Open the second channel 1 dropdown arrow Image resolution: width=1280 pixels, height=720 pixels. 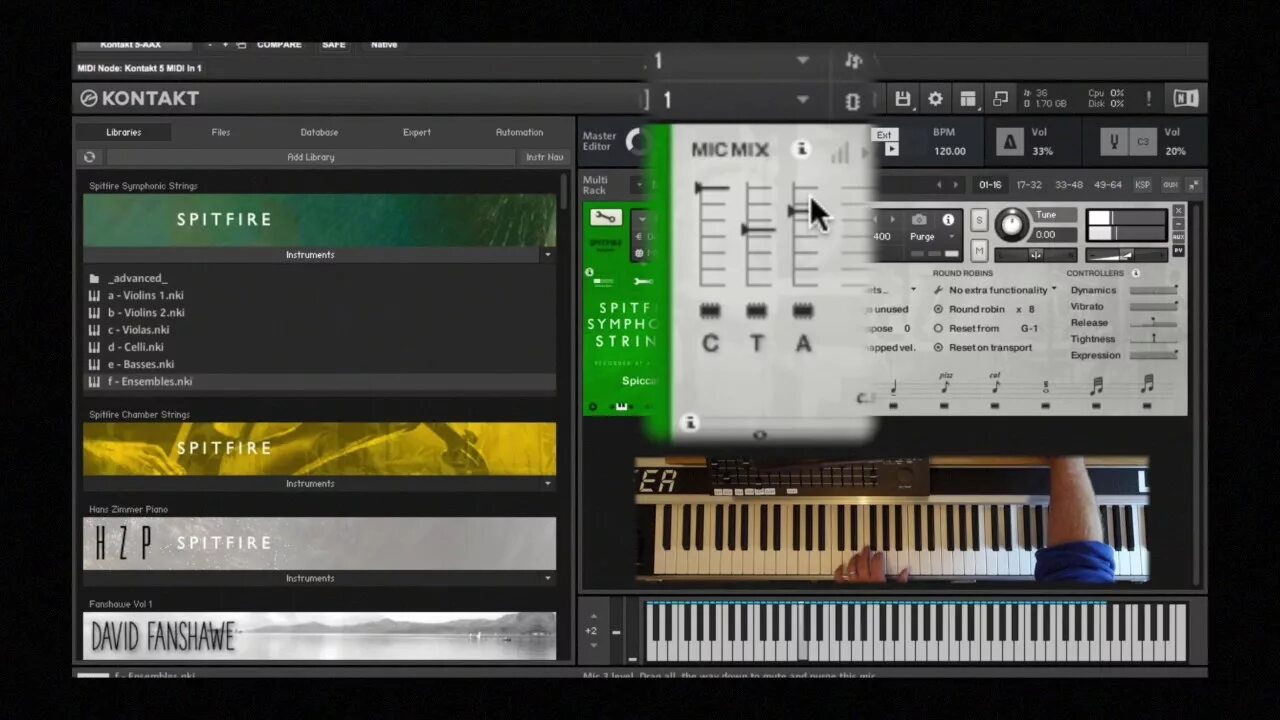point(802,99)
